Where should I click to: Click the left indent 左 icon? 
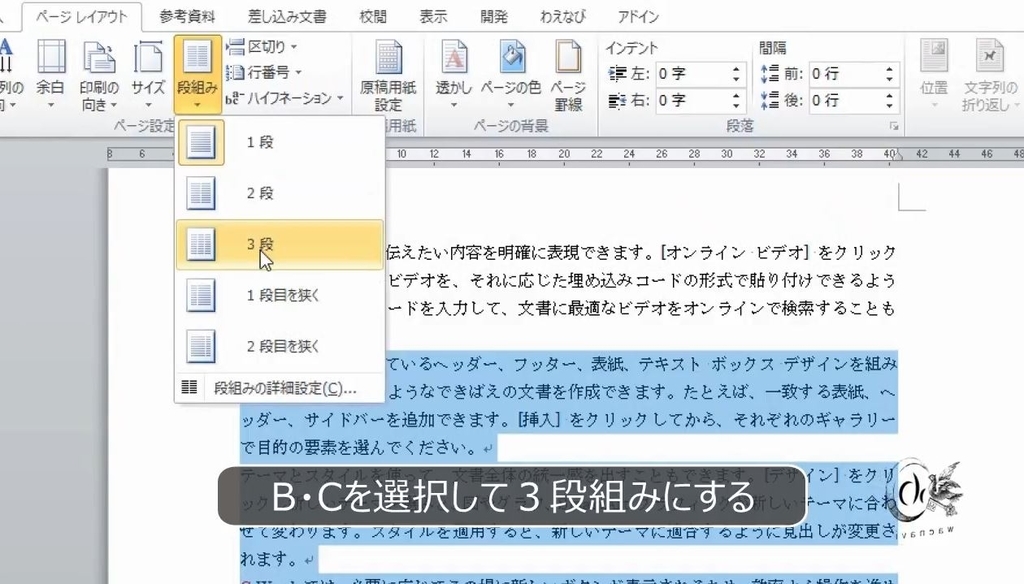(x=617, y=74)
